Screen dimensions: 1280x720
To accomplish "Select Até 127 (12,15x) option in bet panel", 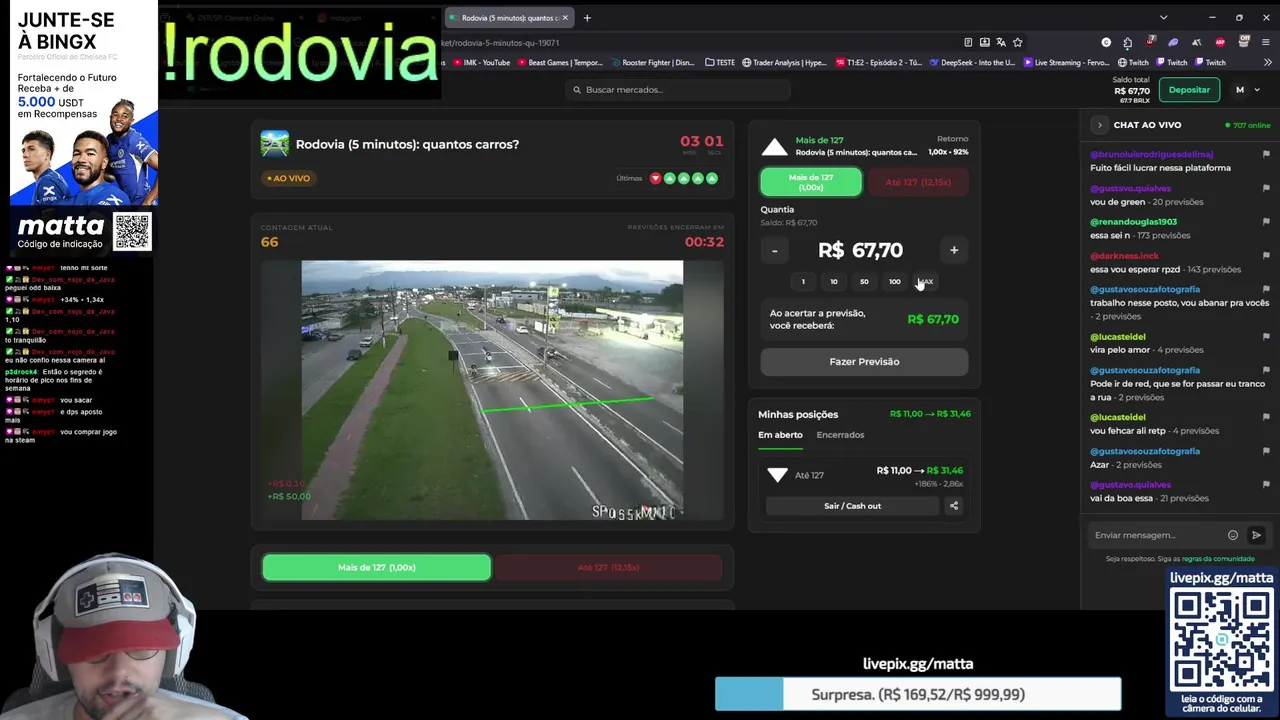I will coord(918,182).
